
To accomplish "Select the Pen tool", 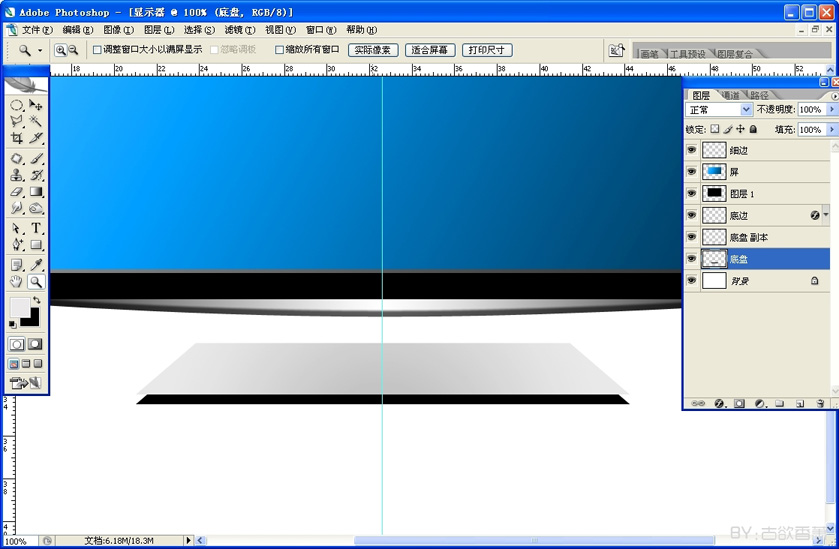I will click(x=17, y=245).
